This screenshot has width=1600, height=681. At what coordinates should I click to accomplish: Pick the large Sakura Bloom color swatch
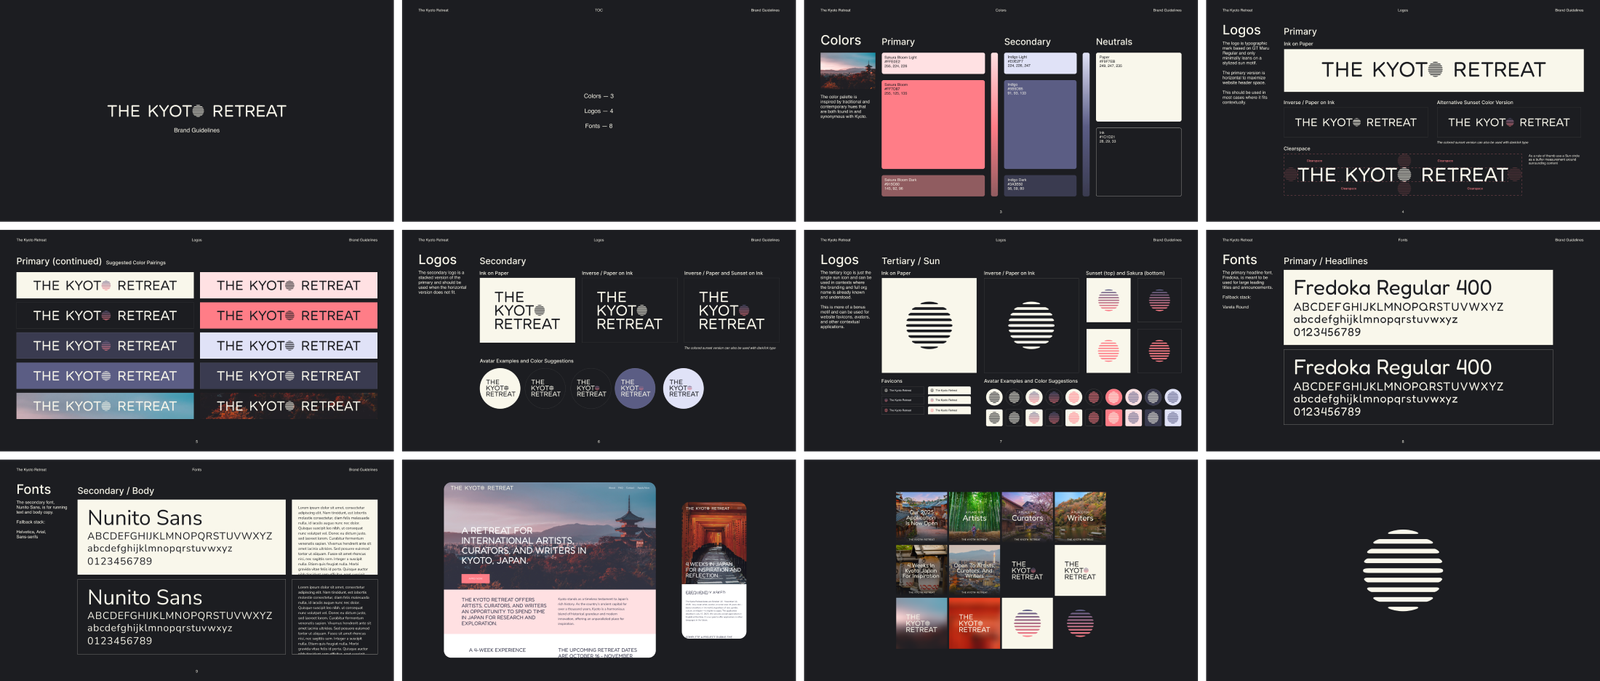pos(932,125)
